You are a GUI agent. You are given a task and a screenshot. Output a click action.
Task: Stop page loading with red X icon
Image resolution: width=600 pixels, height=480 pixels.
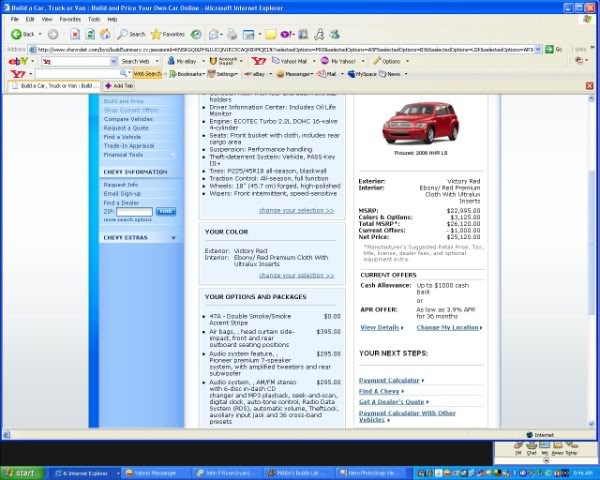click(x=75, y=34)
